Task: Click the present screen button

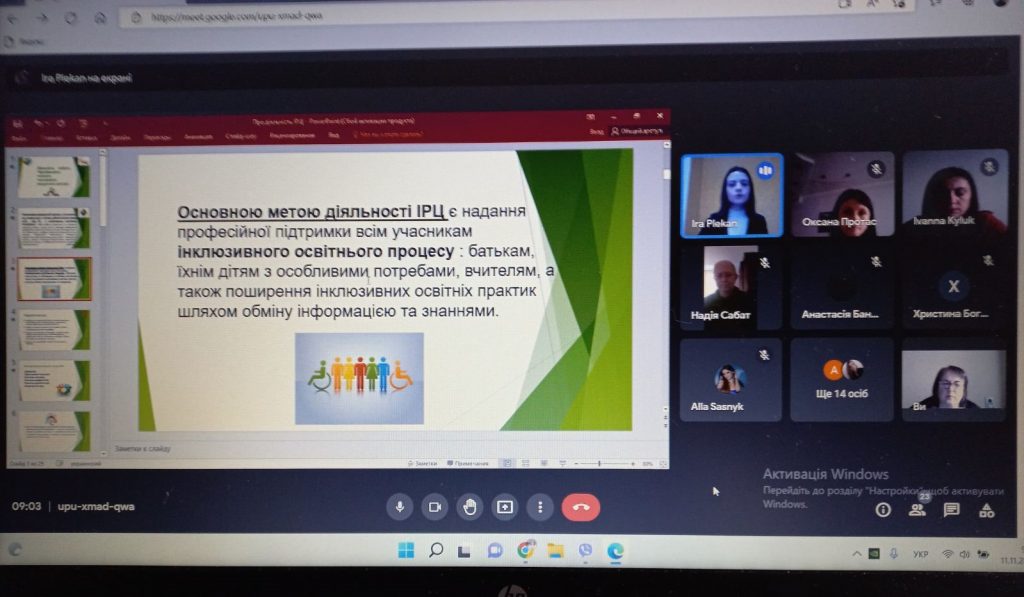Action: point(505,507)
